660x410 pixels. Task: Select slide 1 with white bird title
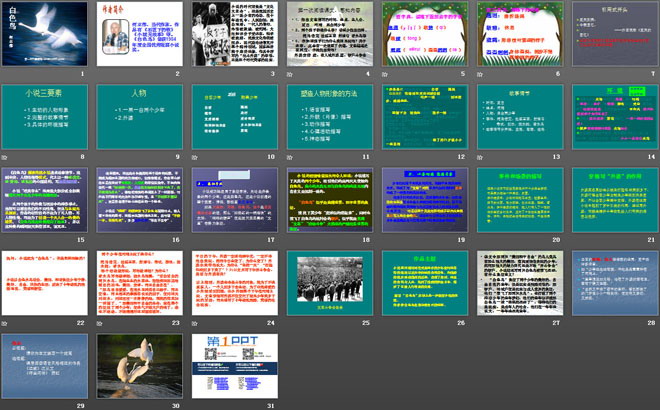click(x=47, y=34)
